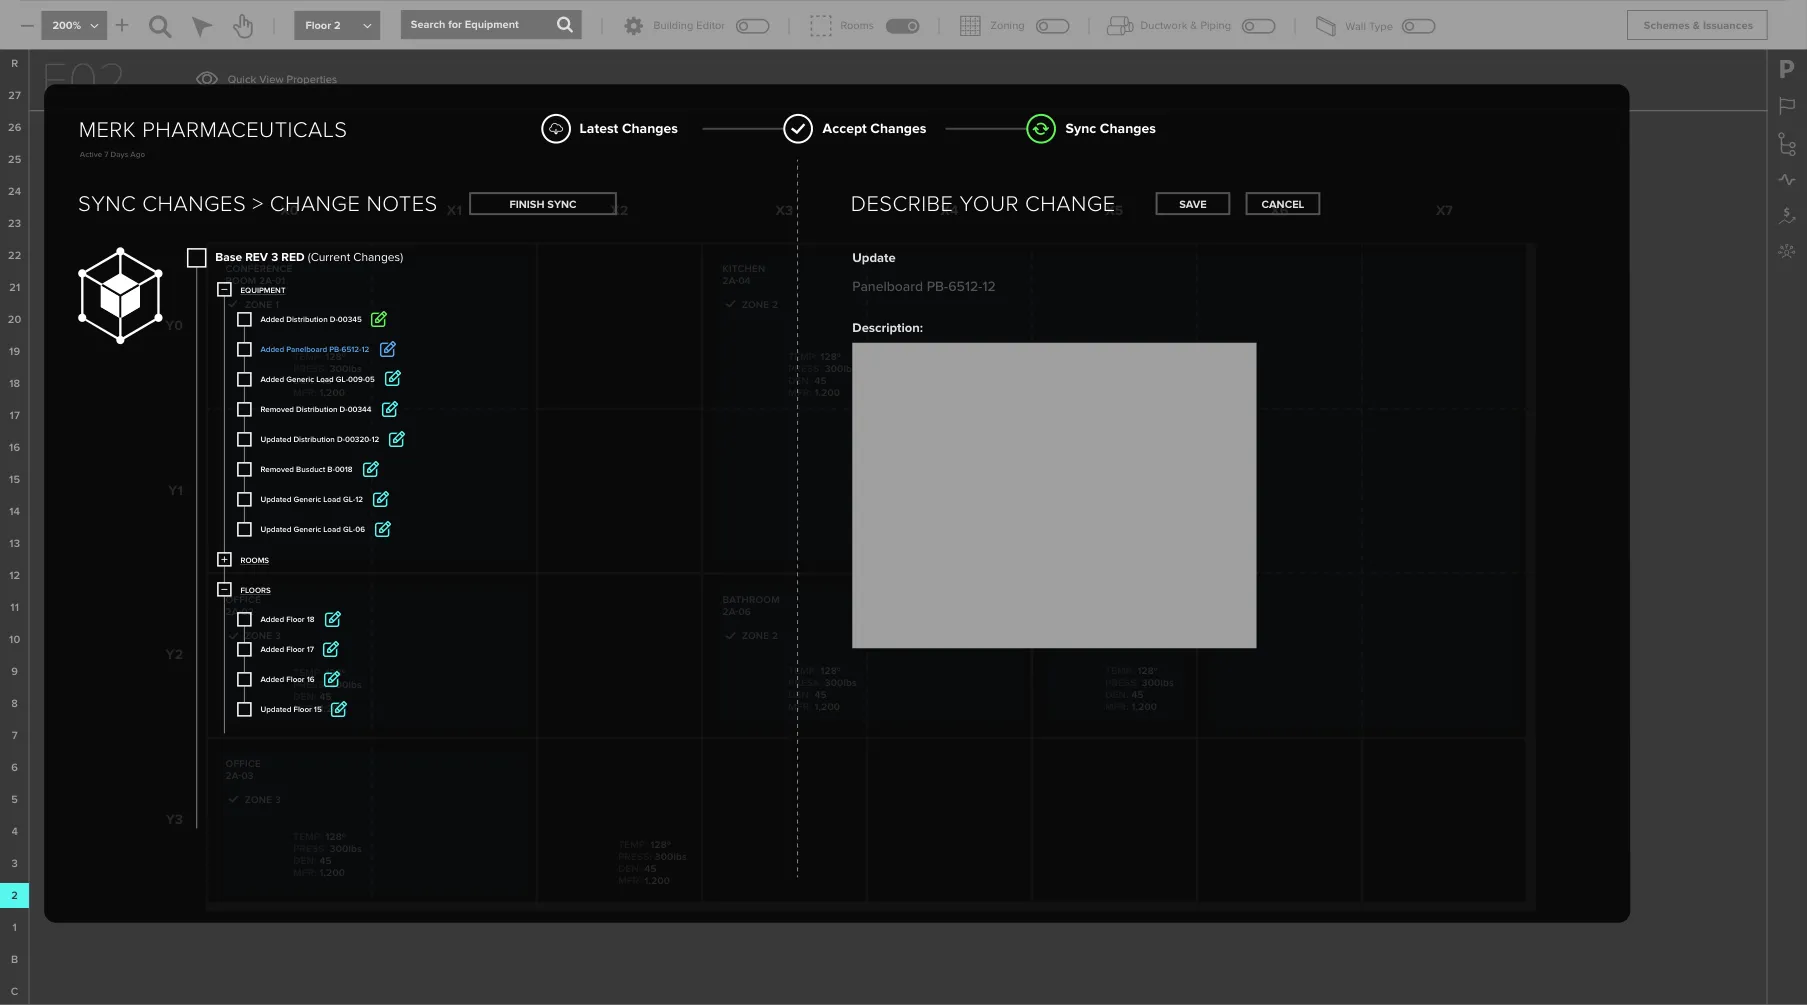Collapse the EQUIPMENT tree section
This screenshot has width=1807, height=1005.
[224, 290]
